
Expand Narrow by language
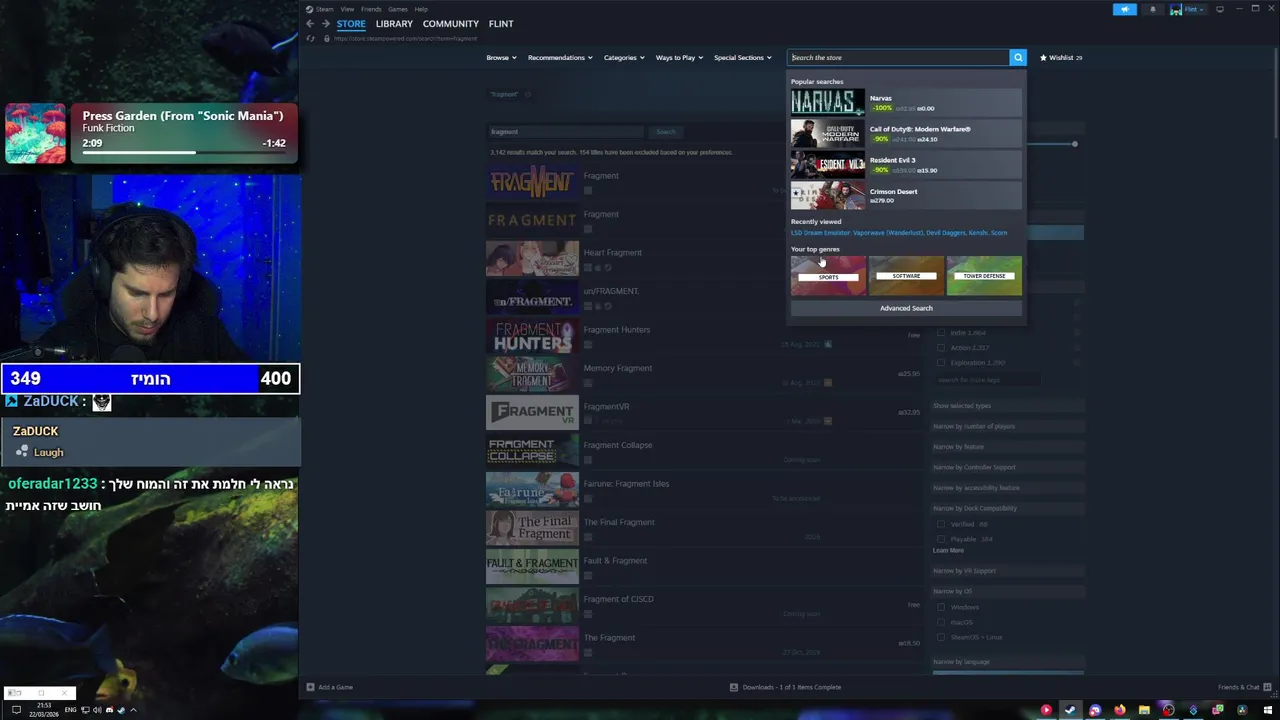(1008, 662)
